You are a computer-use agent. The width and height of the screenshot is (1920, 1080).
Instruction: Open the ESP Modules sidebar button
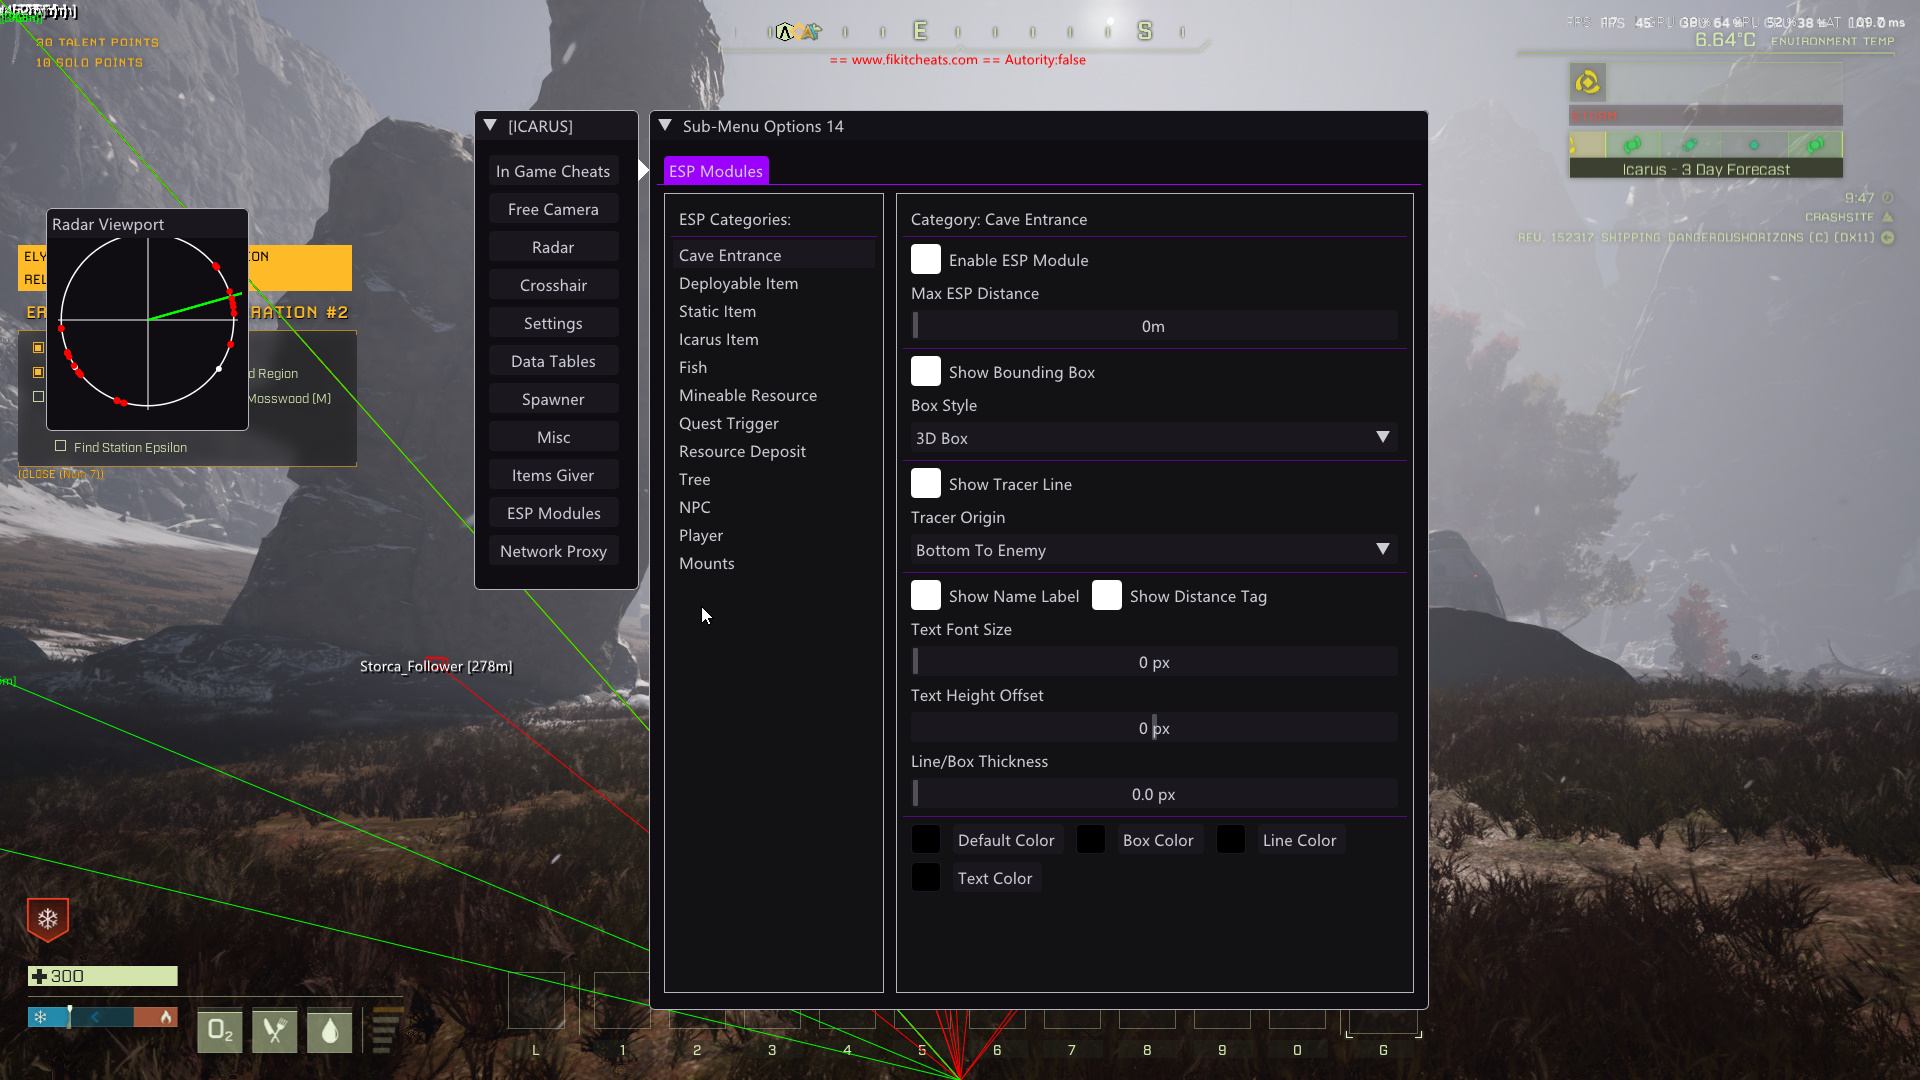553,513
